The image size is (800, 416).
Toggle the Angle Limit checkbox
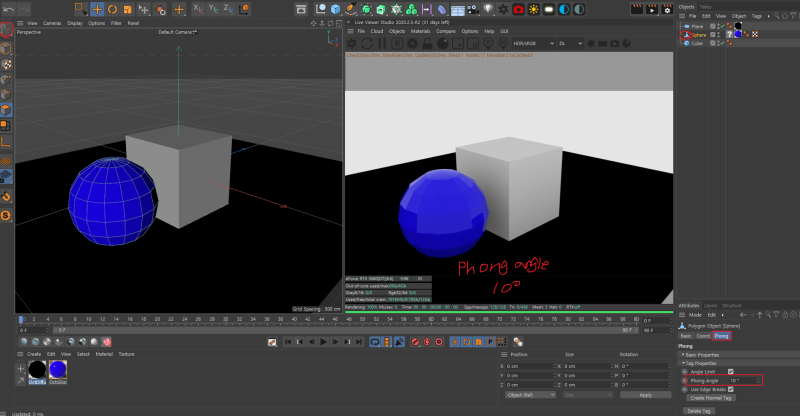[x=731, y=372]
